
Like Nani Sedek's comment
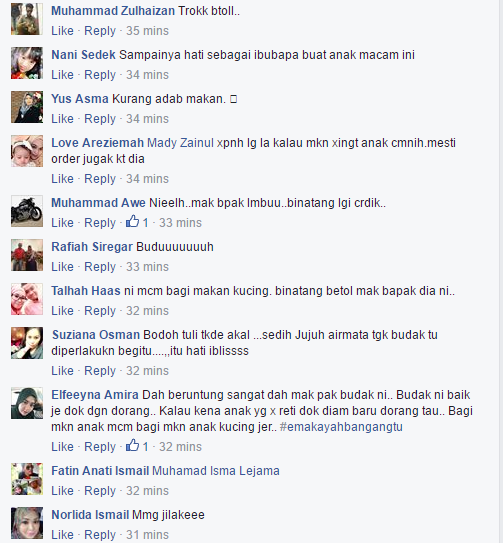(x=62, y=75)
